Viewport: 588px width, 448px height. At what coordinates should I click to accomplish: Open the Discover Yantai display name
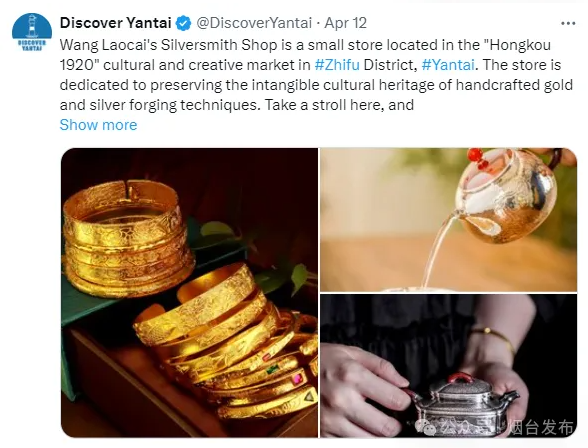(116, 23)
